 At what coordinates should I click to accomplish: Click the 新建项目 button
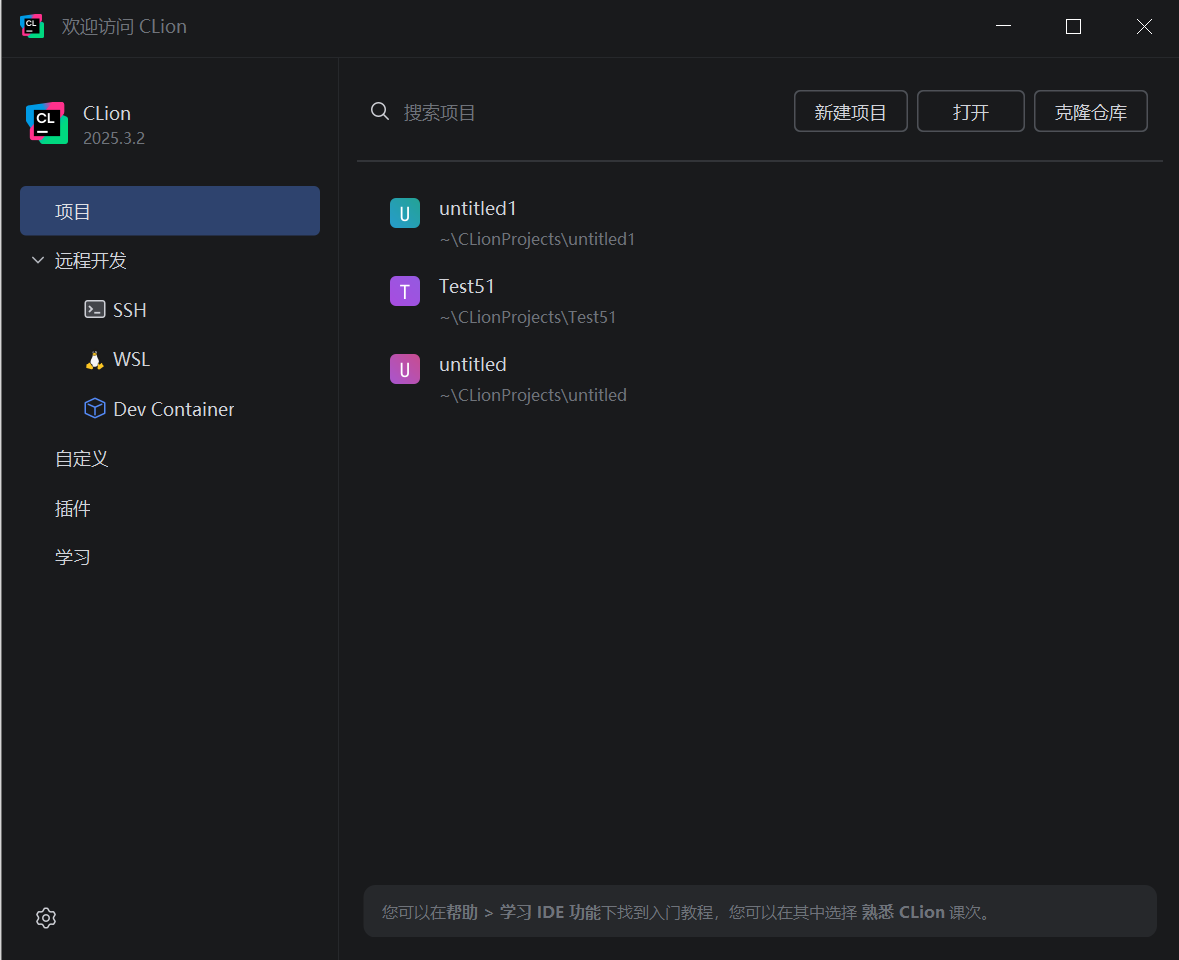click(x=850, y=111)
